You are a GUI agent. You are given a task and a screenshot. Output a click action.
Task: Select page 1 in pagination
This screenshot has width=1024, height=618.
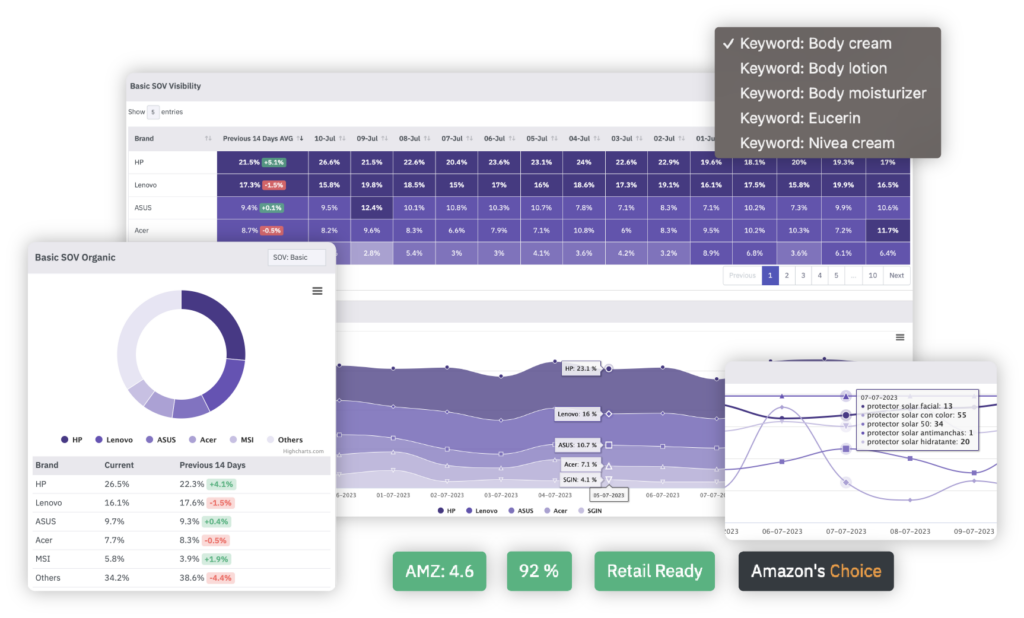[770, 276]
